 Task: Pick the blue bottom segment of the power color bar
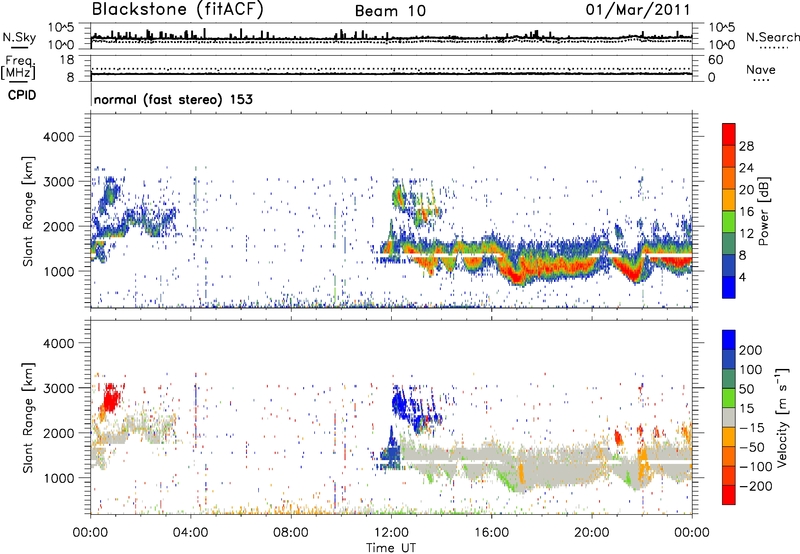pyautogui.click(x=729, y=287)
